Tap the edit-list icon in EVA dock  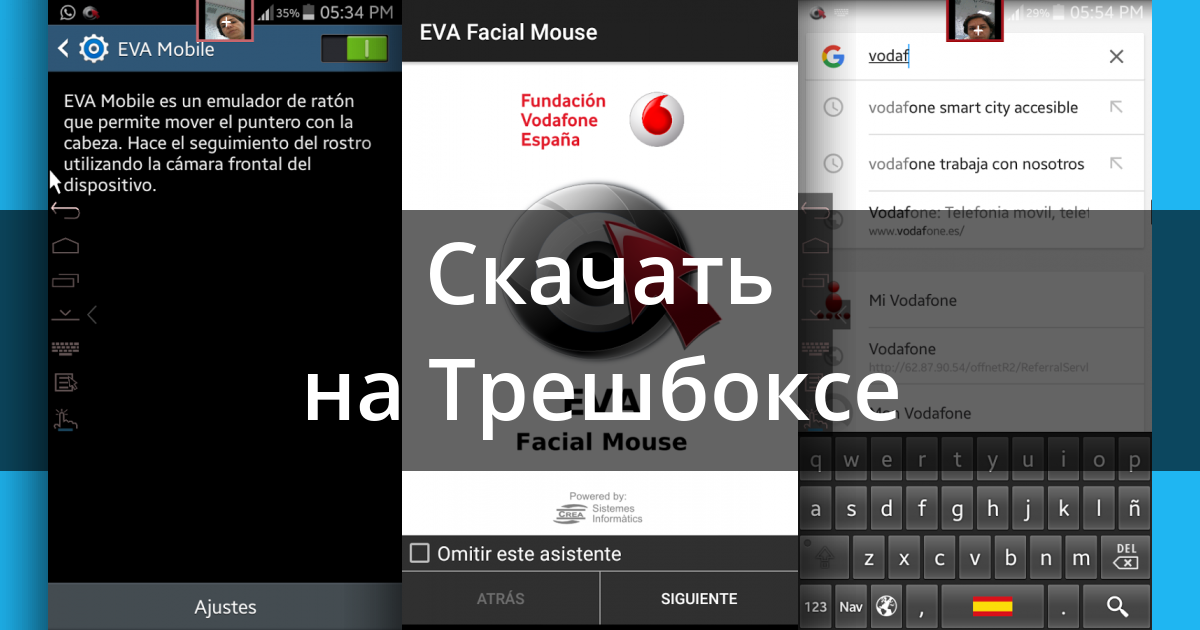coord(65,382)
